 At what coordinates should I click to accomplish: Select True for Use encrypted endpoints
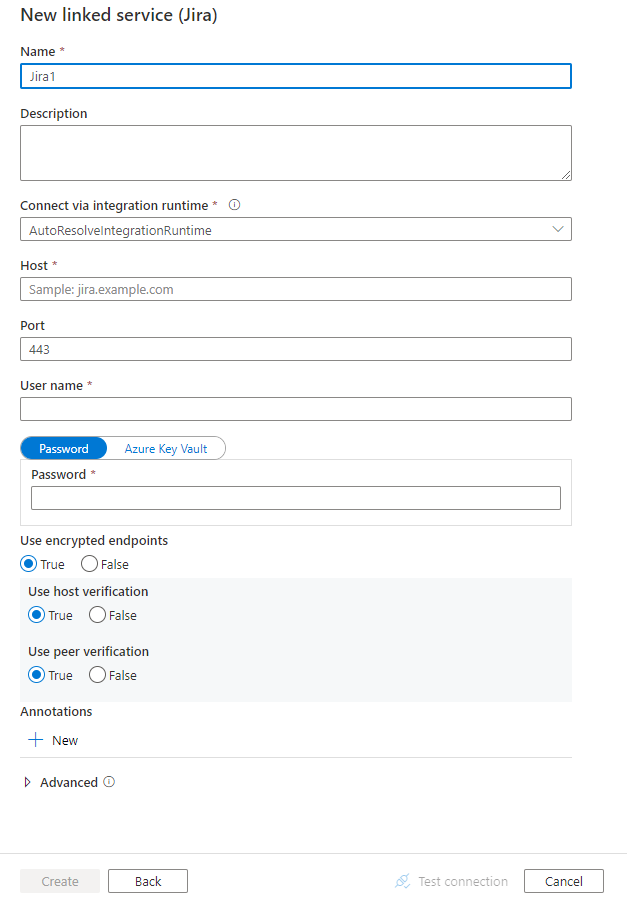(30, 564)
